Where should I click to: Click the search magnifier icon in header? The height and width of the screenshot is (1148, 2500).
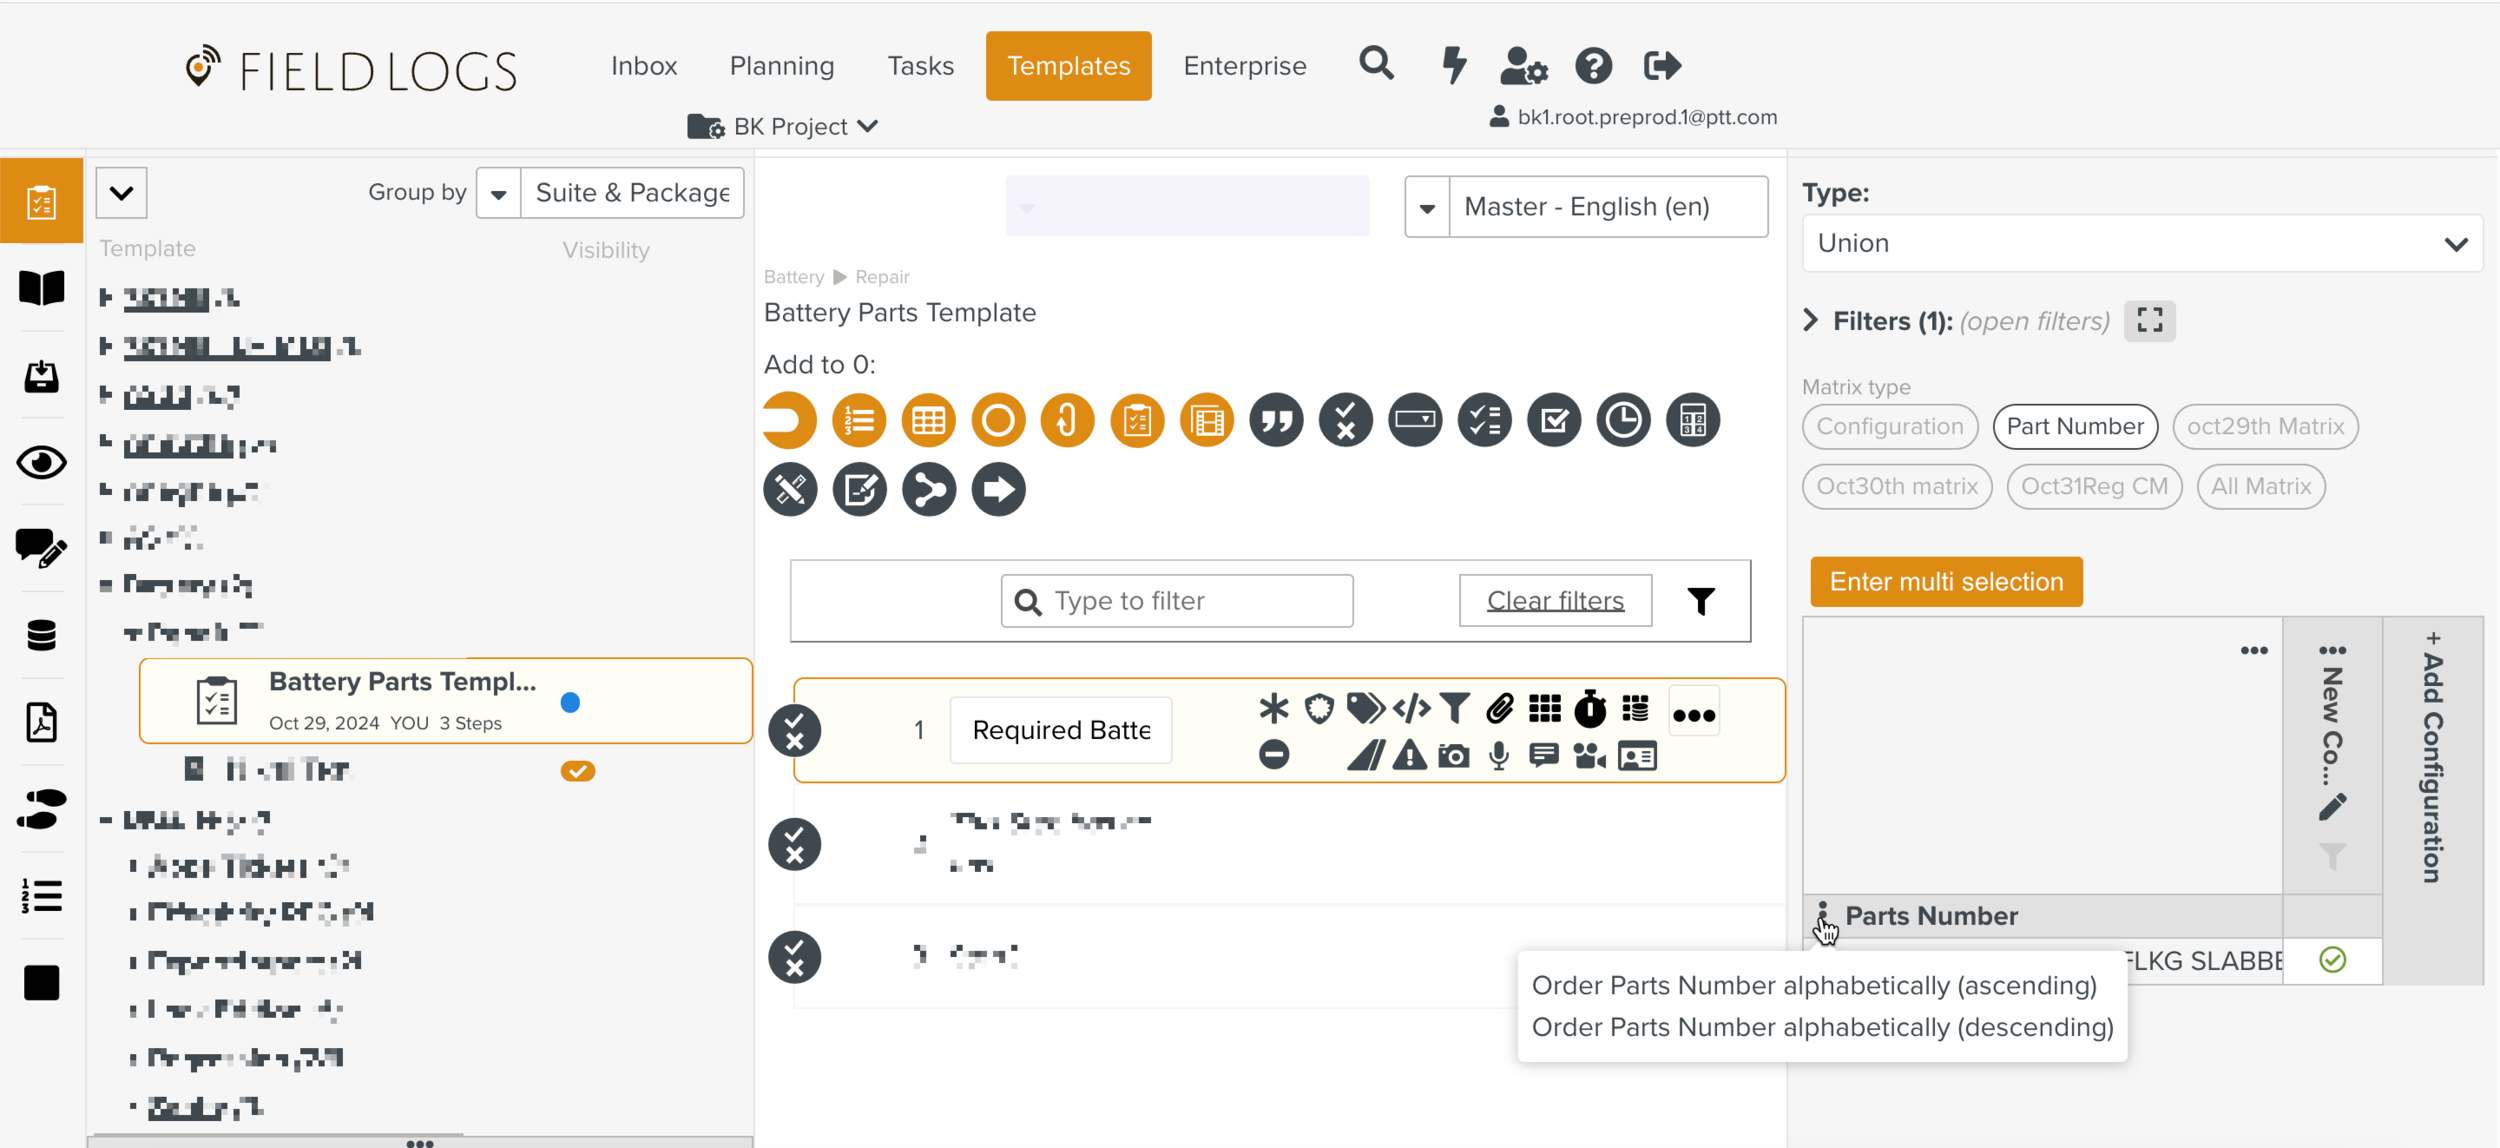[1376, 65]
